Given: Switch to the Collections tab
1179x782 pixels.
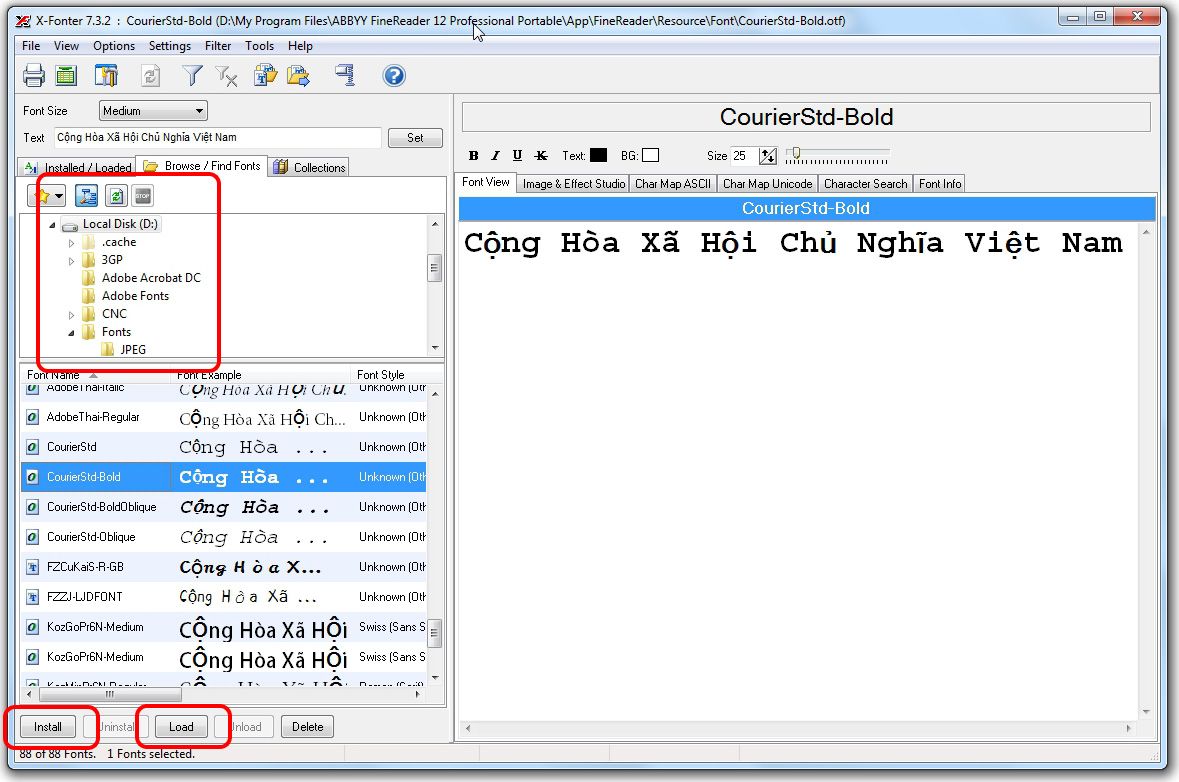Looking at the screenshot, I should tap(309, 167).
